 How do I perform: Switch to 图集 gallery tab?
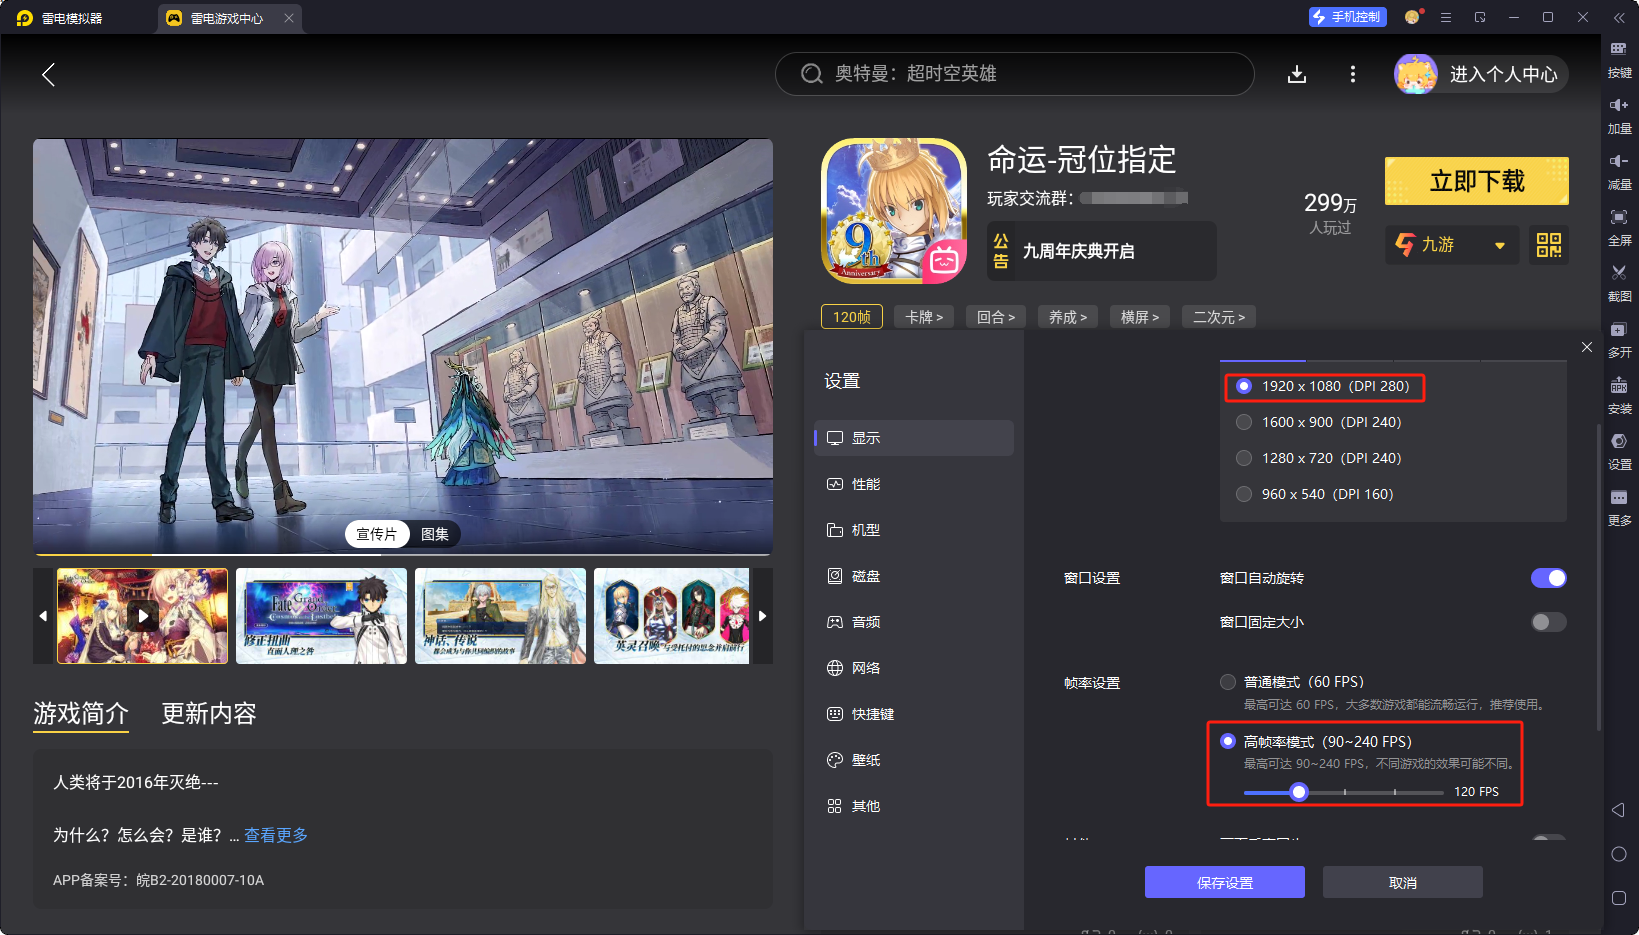pos(435,534)
